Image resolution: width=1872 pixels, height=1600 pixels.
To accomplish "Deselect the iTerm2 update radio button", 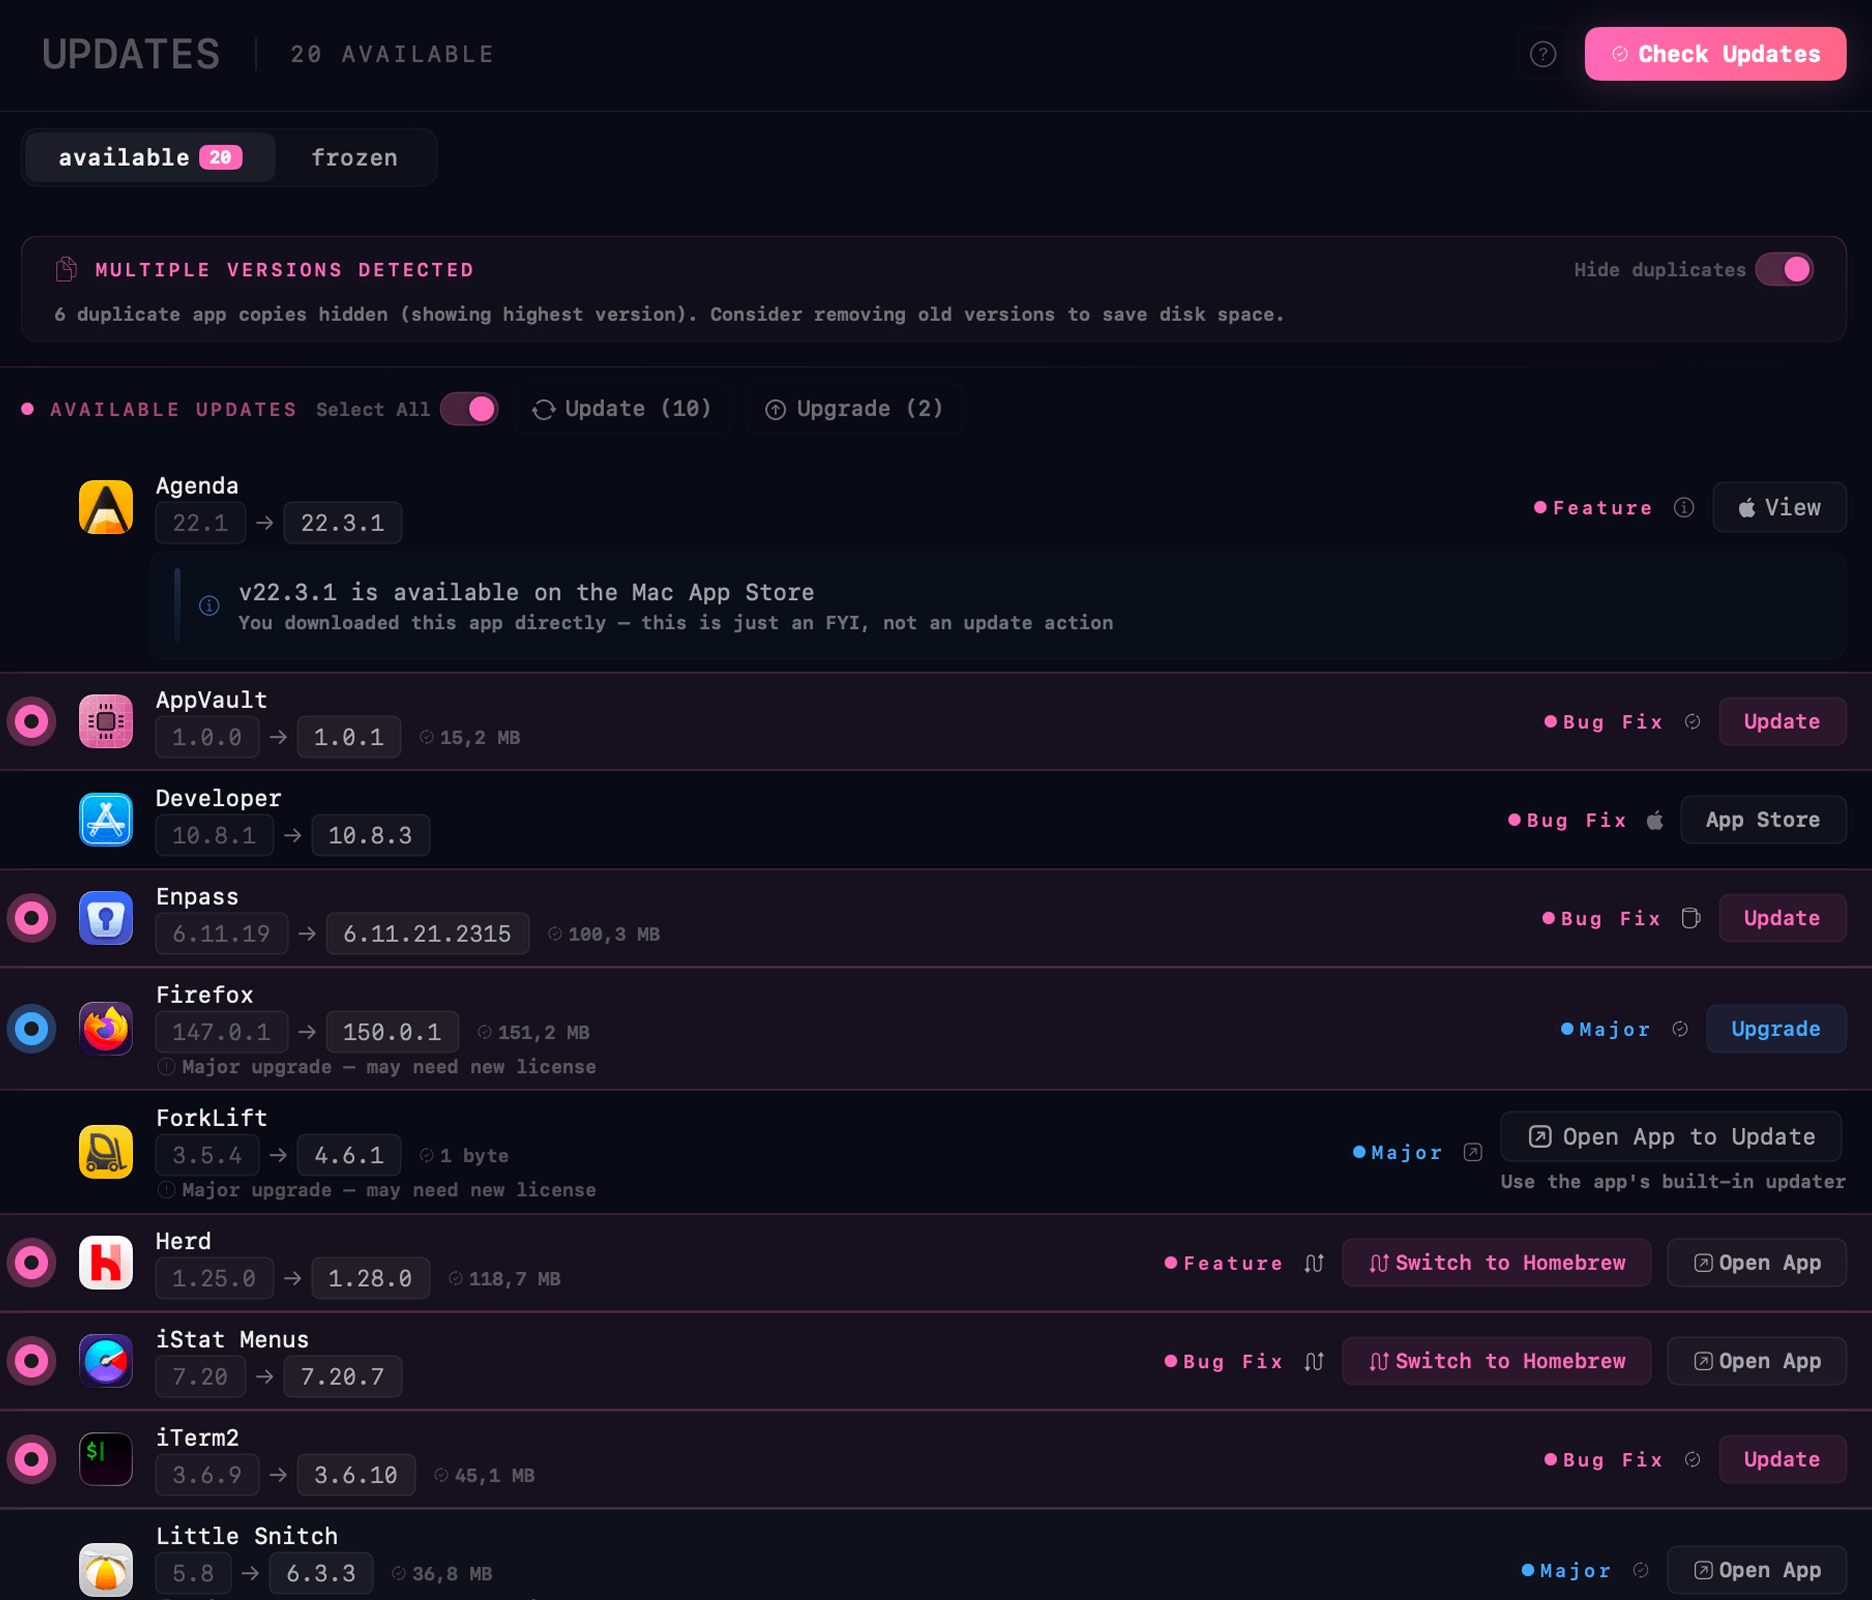I will tap(32, 1459).
